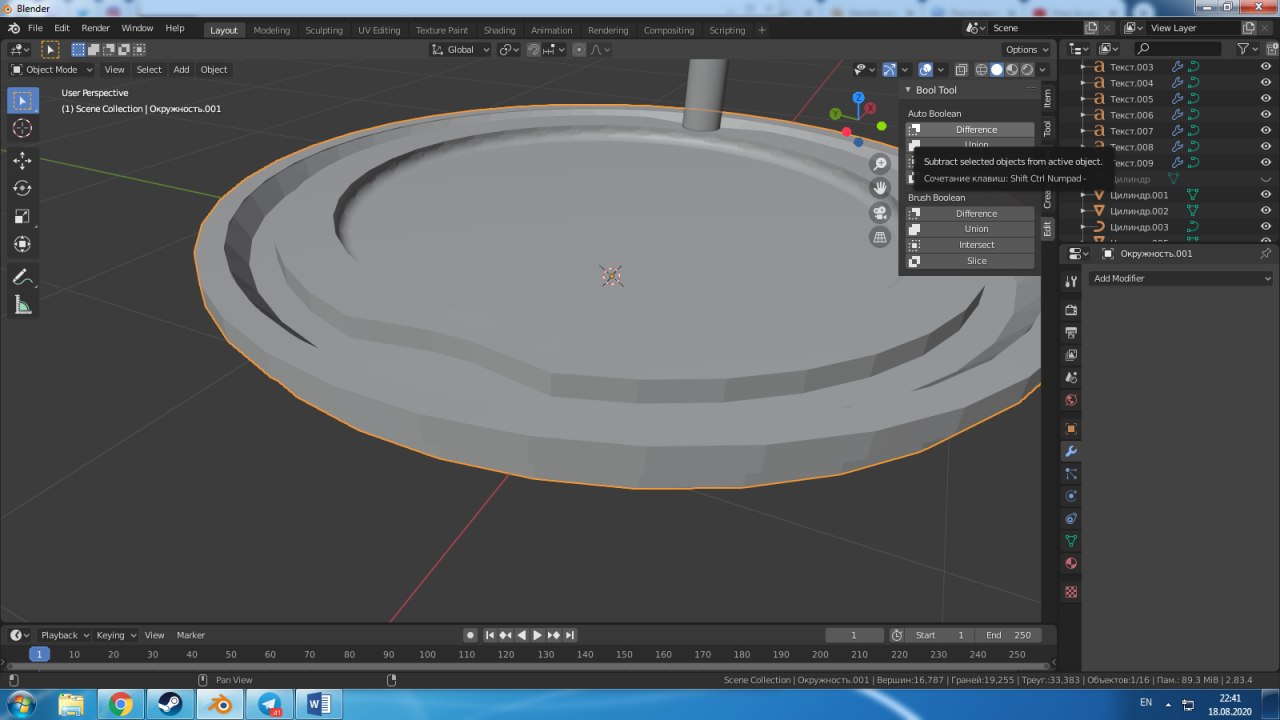Toggle snapping magnet button
Viewport: 1280px width, 720px height.
click(535, 50)
